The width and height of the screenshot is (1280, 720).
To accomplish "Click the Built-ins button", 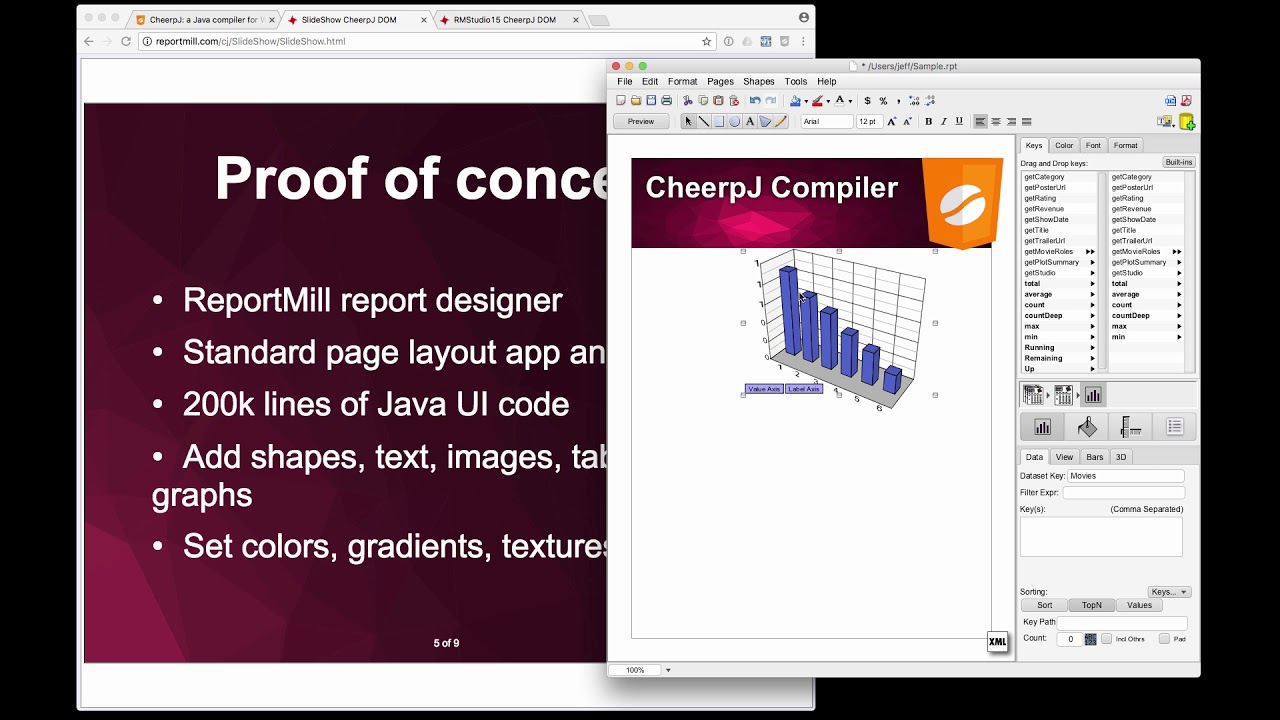I will [x=1179, y=162].
